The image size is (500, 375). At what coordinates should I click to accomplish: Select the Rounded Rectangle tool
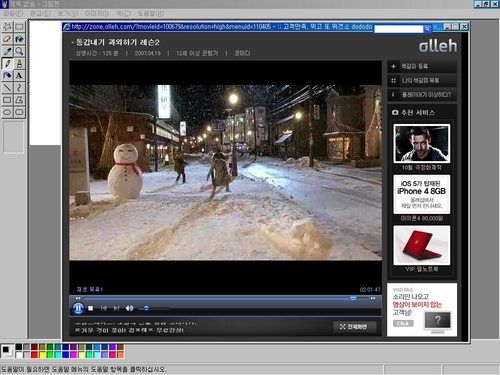coord(19,112)
